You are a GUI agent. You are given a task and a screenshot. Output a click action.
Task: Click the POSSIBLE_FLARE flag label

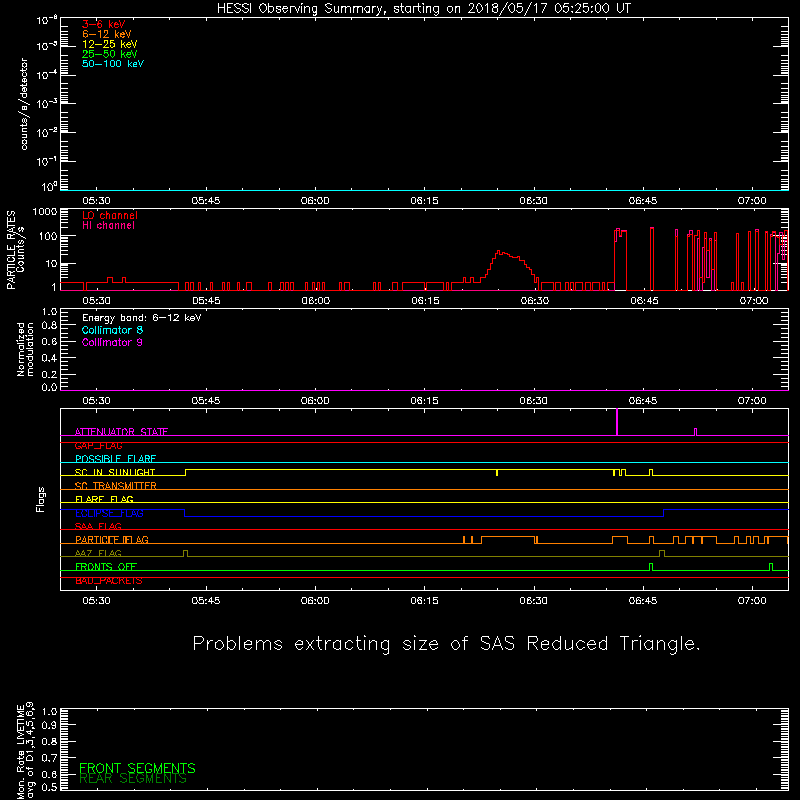[x=115, y=459]
